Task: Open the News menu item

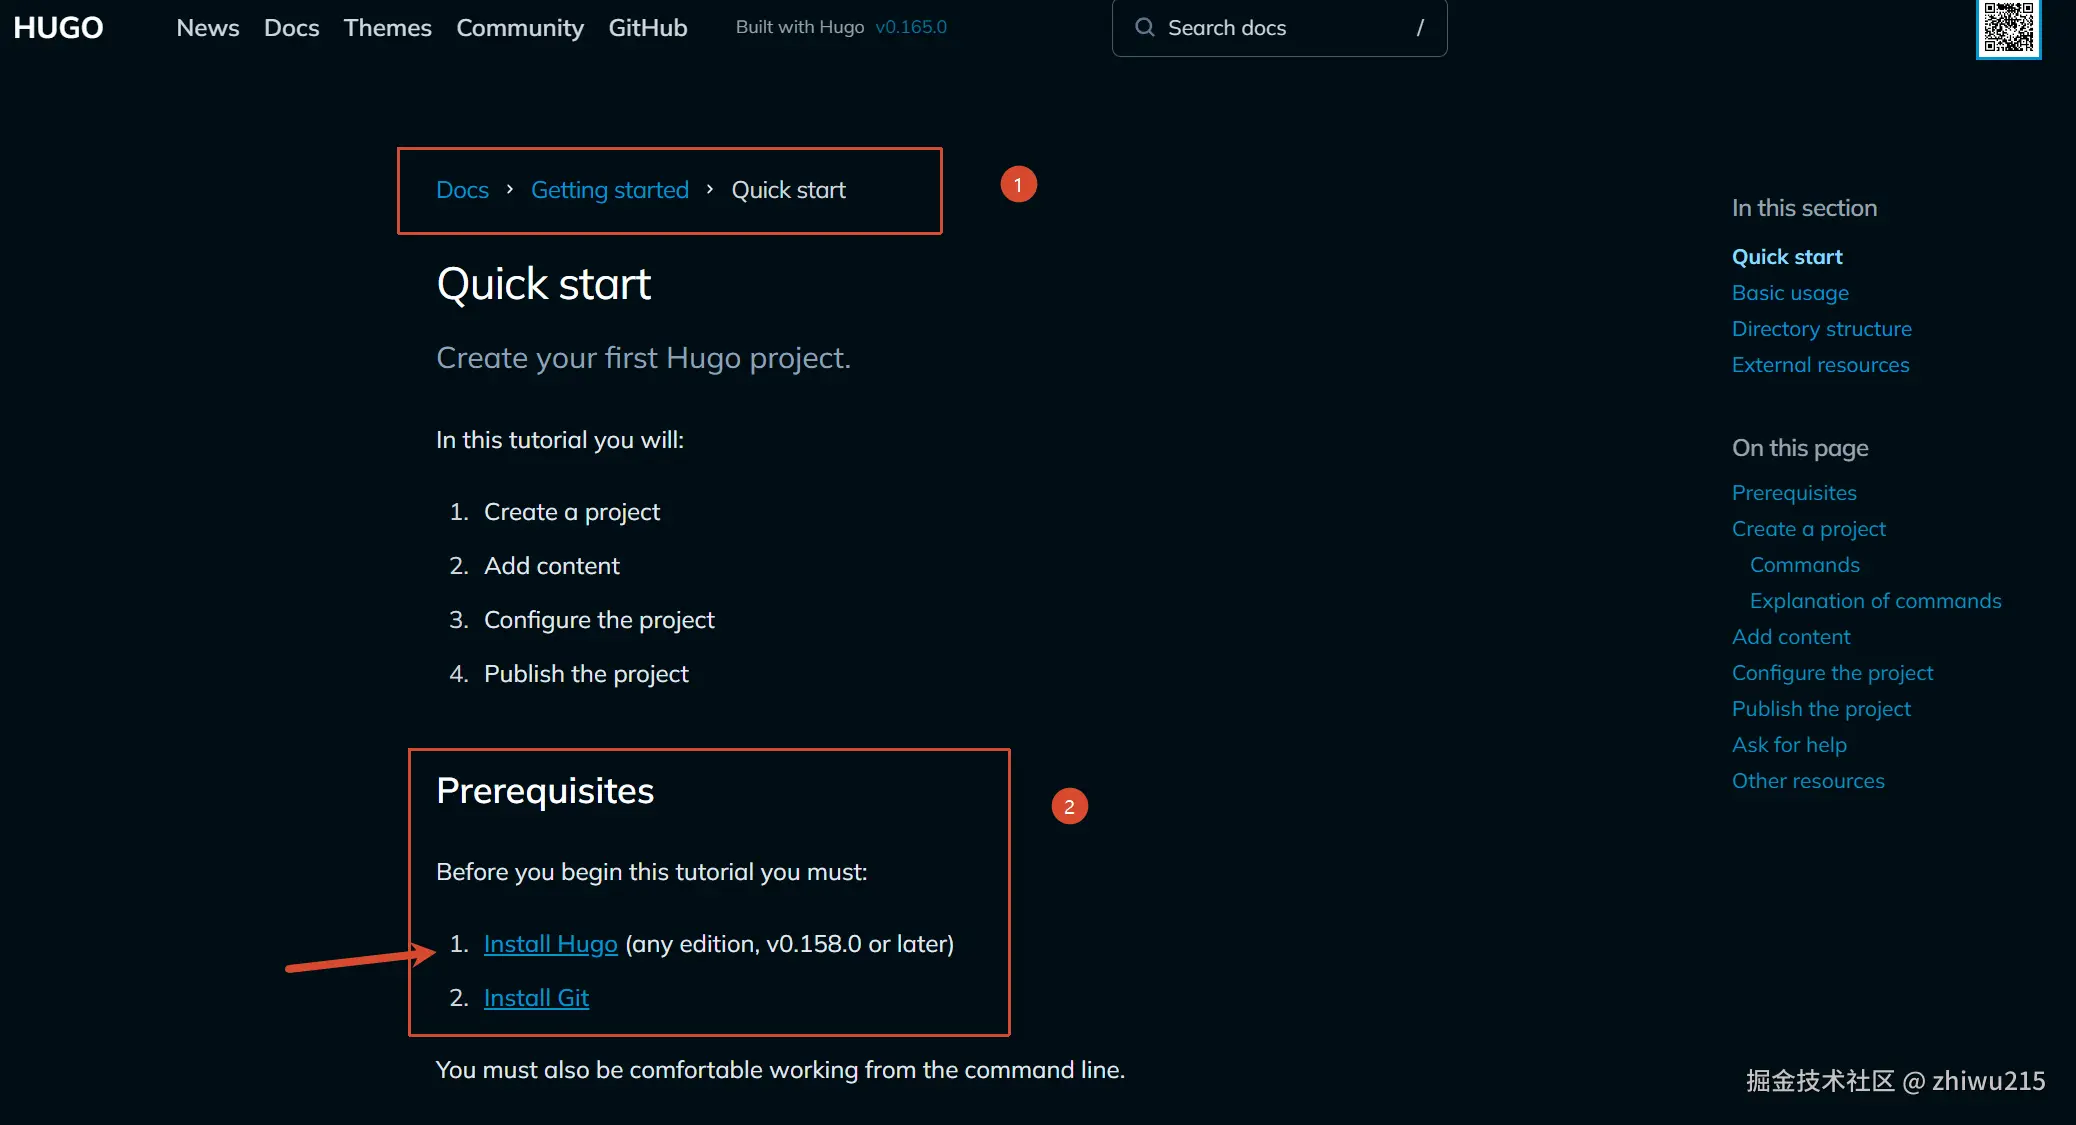Action: tap(208, 27)
